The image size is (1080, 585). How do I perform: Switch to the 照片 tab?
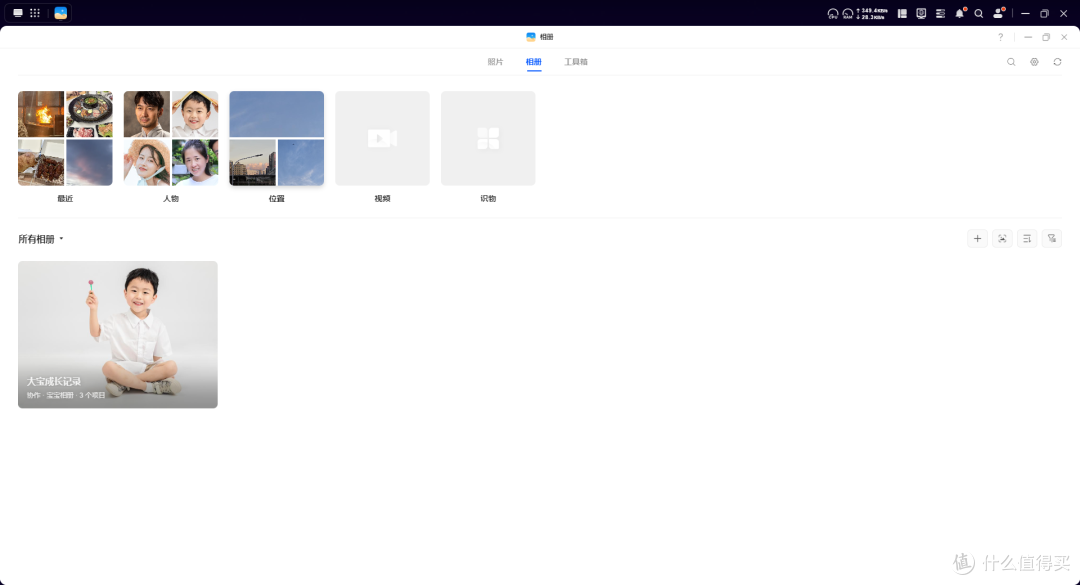[495, 62]
